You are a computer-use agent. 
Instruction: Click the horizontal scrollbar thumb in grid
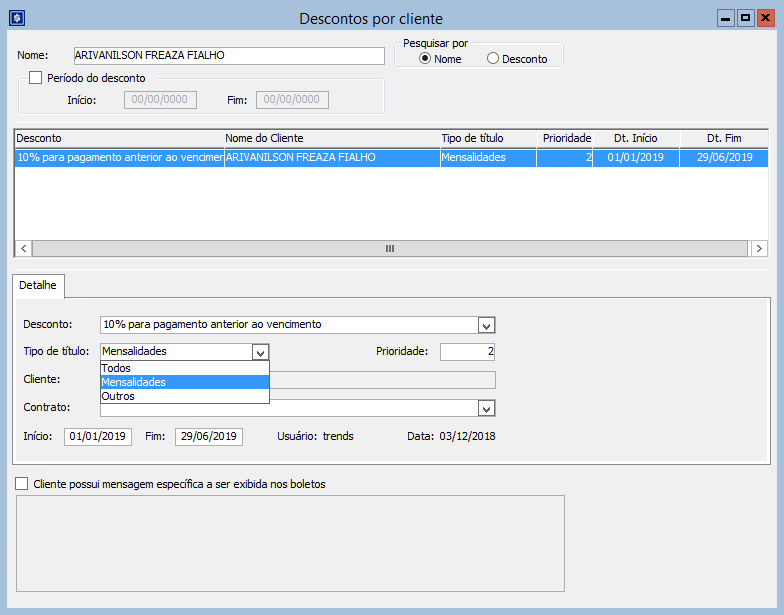(x=390, y=248)
